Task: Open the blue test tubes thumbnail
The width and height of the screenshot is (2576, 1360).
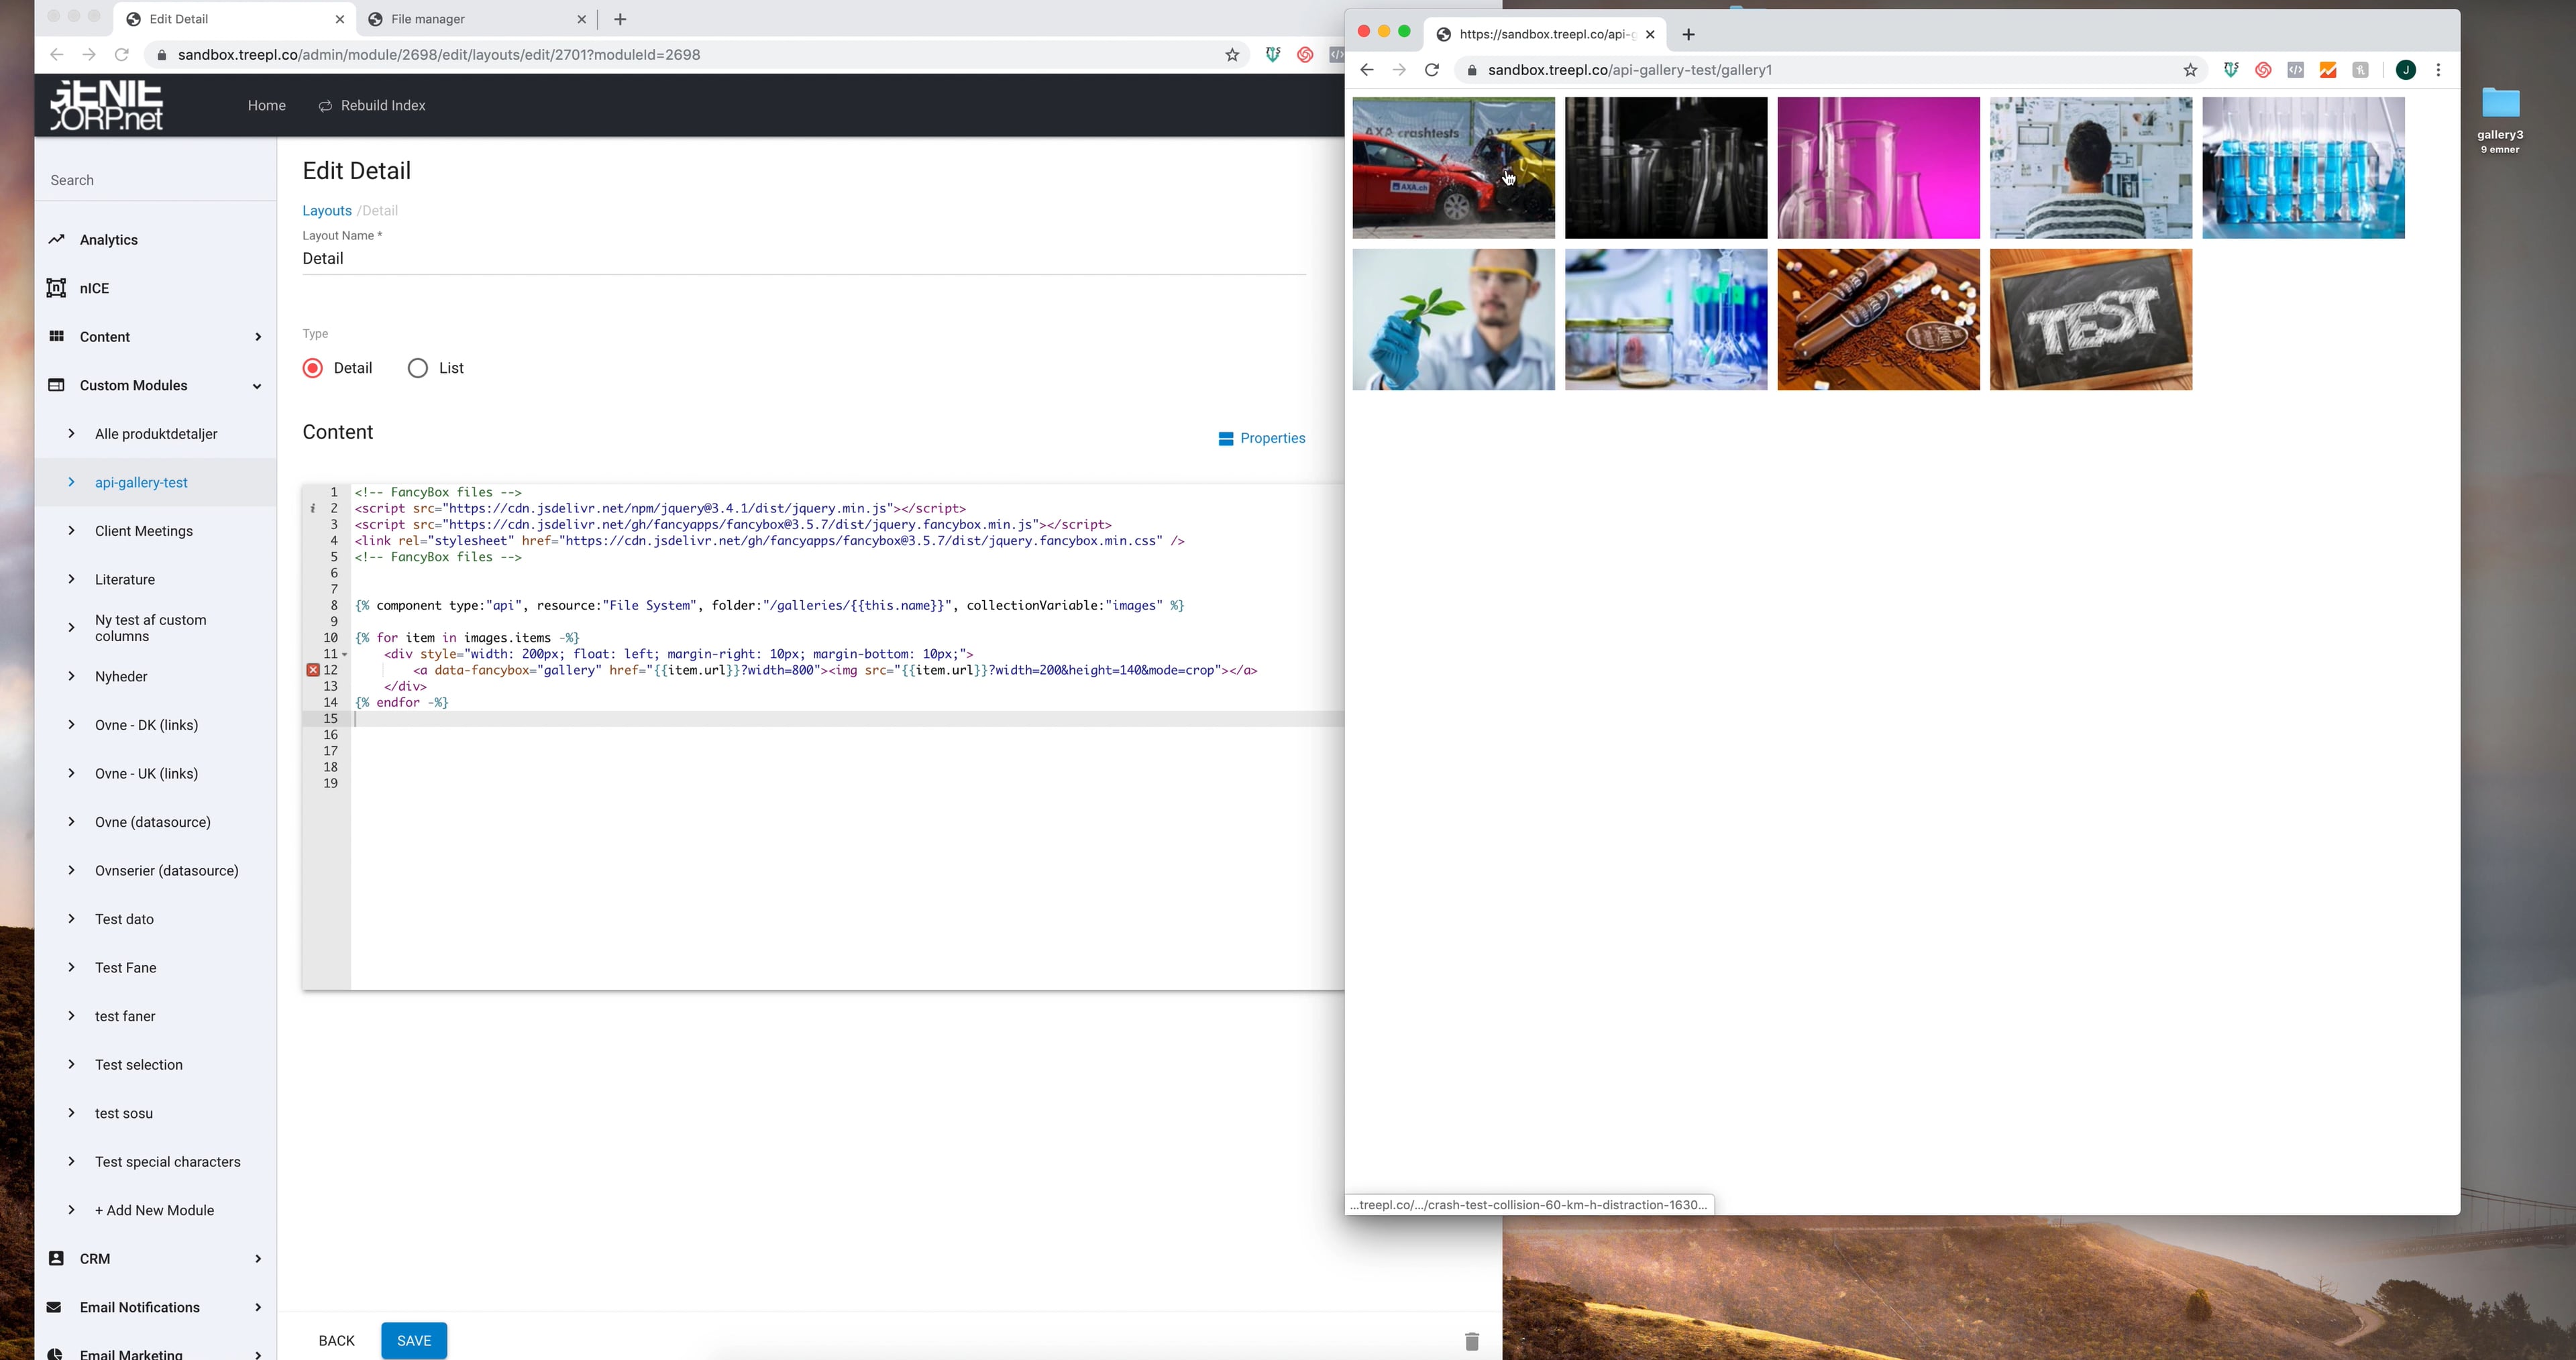Action: pos(2303,168)
